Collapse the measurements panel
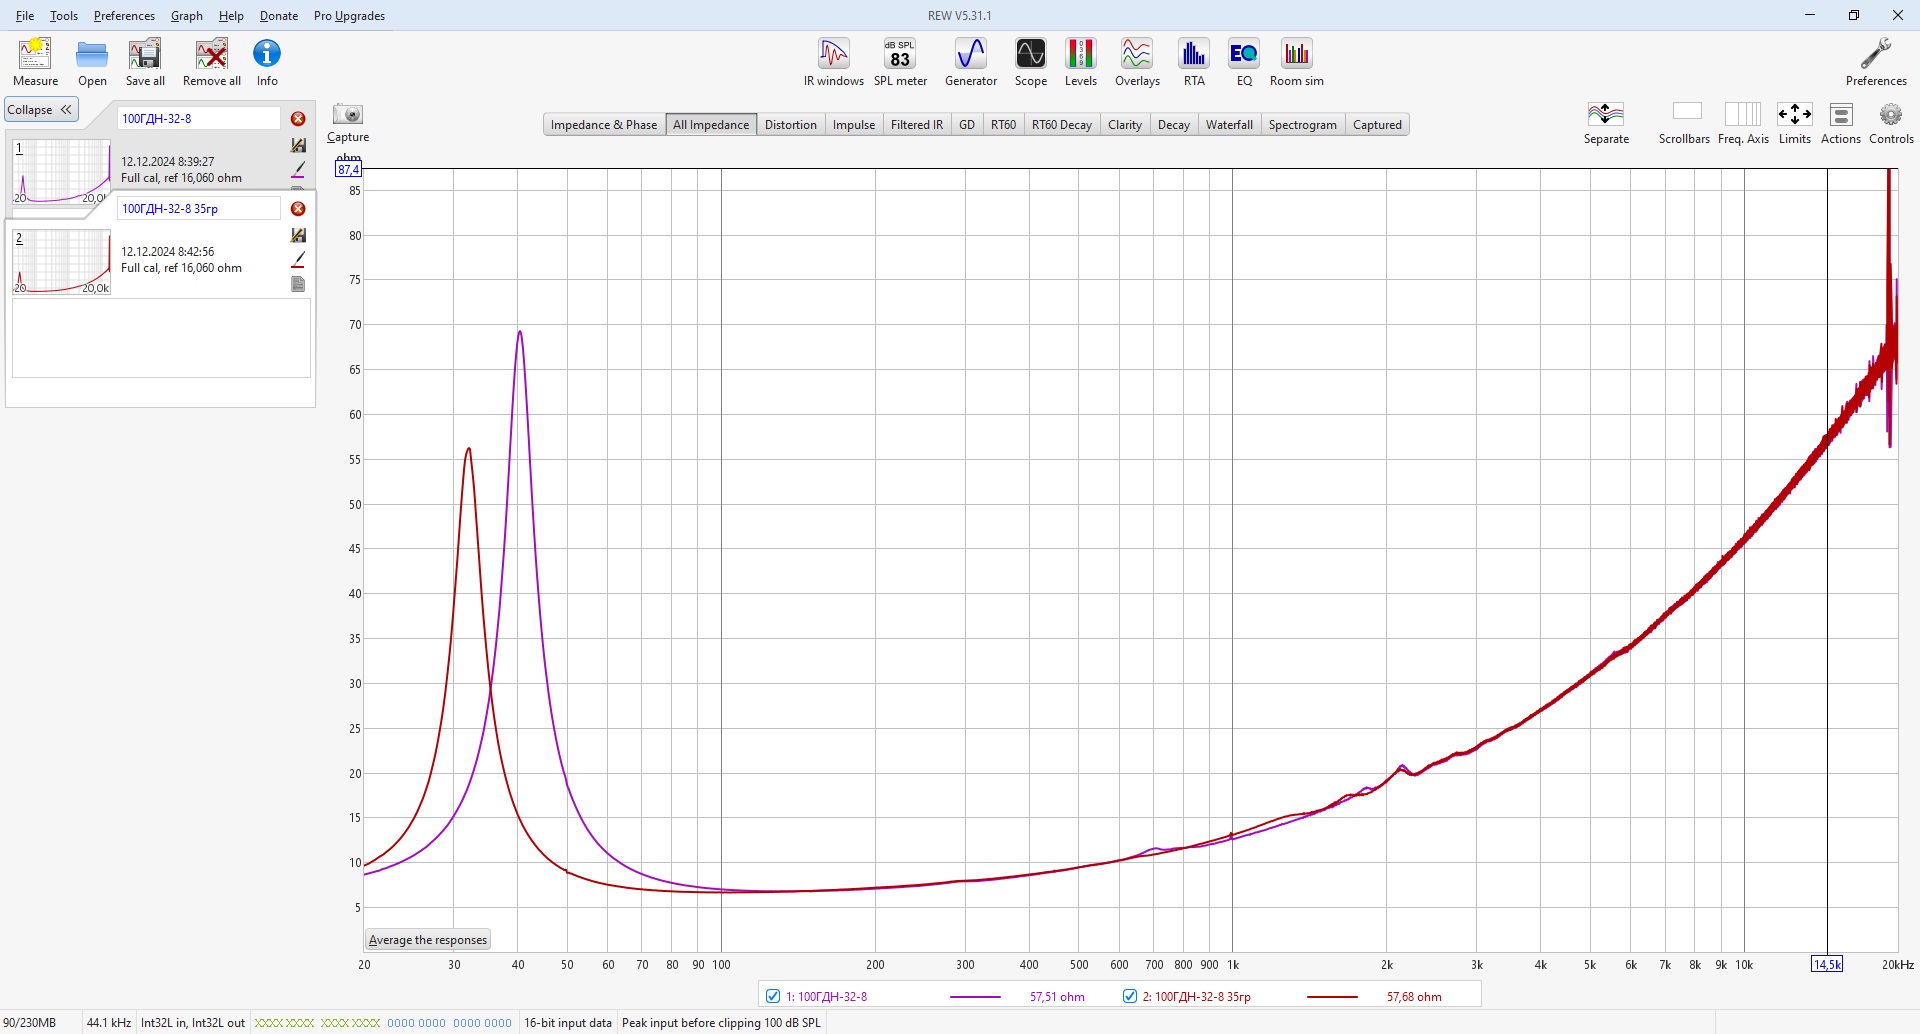 pos(41,110)
